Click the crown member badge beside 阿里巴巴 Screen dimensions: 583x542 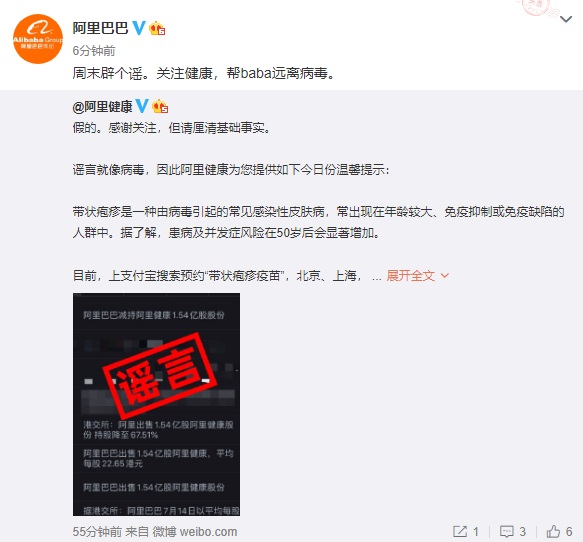157,28
